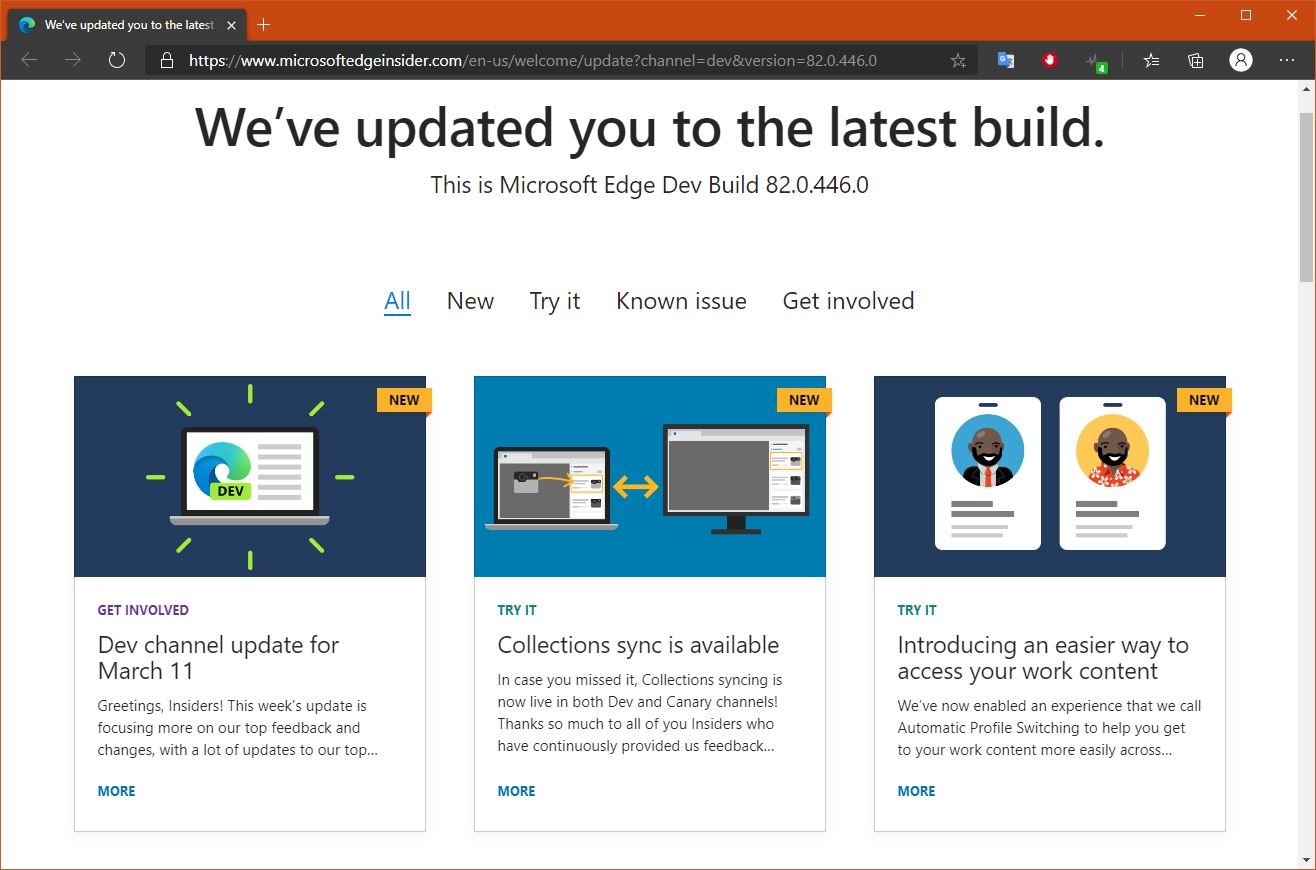Click the padlock site info icon
The width and height of the screenshot is (1316, 870).
166,60
